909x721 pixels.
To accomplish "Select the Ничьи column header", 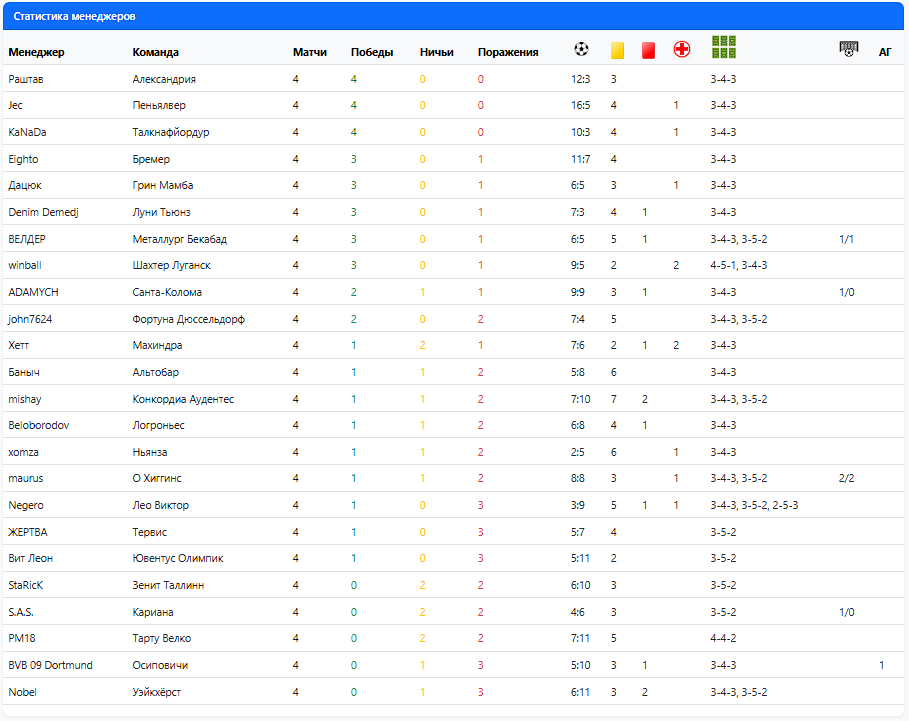I will click(436, 52).
